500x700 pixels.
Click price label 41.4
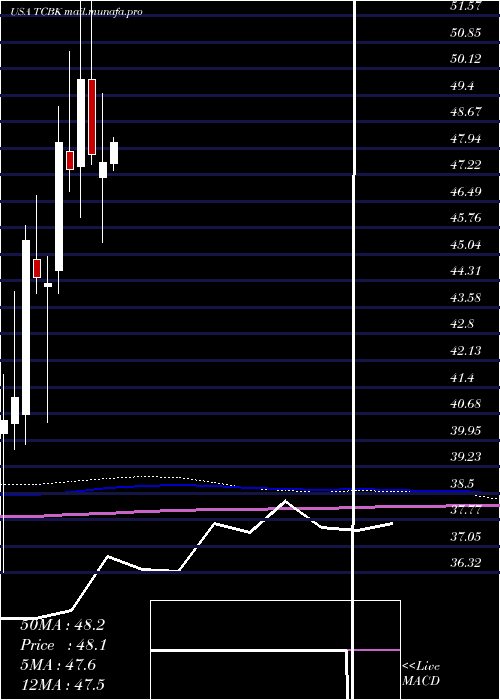click(463, 378)
